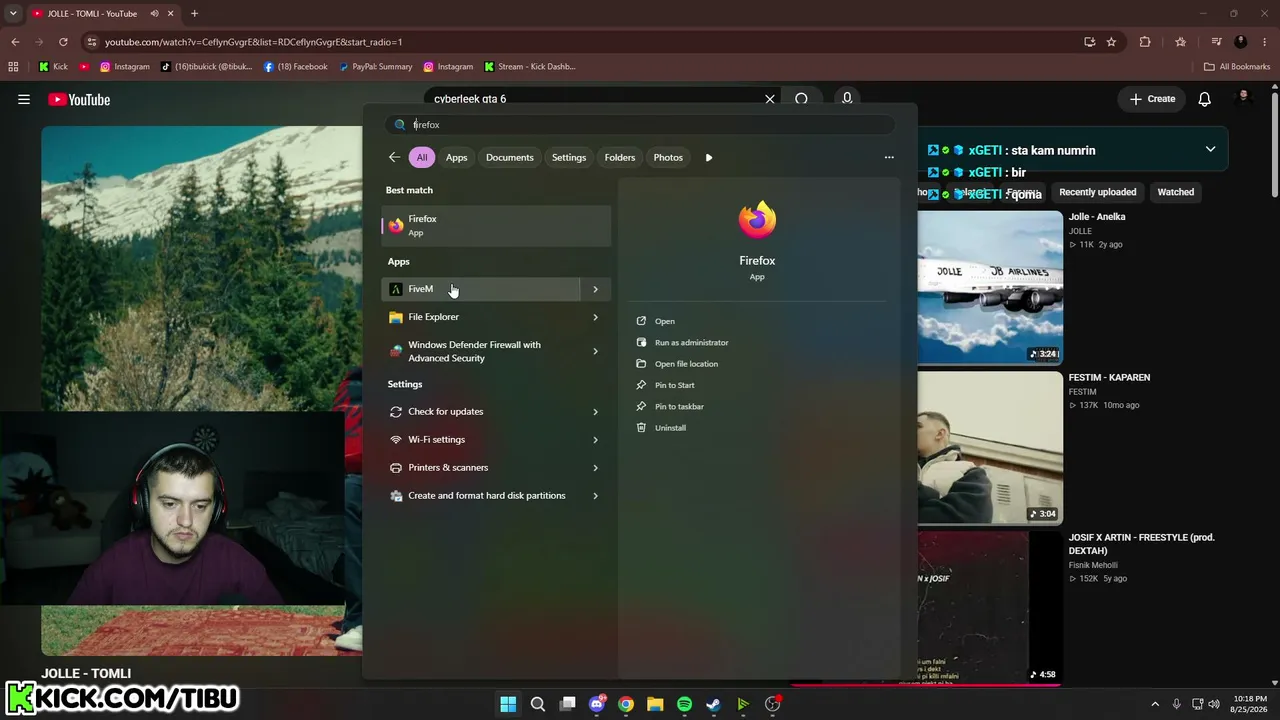The height and width of the screenshot is (720, 1280).
Task: Click the Windows Start button
Action: (508, 704)
